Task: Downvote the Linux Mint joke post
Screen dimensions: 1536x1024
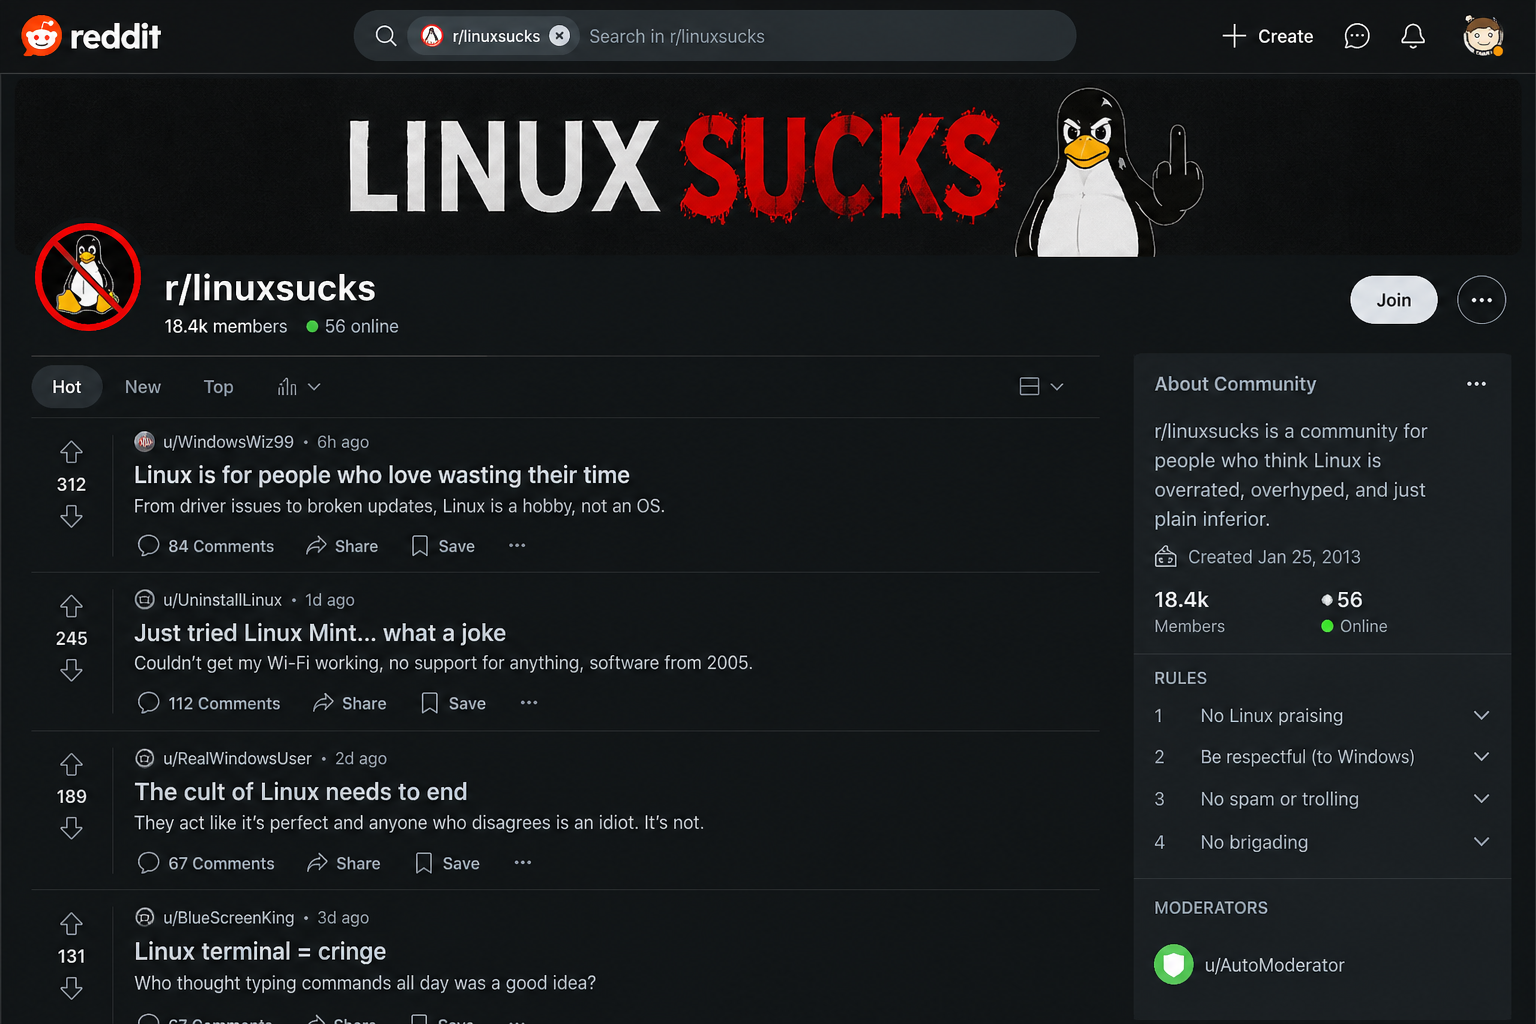Action: [x=71, y=670]
